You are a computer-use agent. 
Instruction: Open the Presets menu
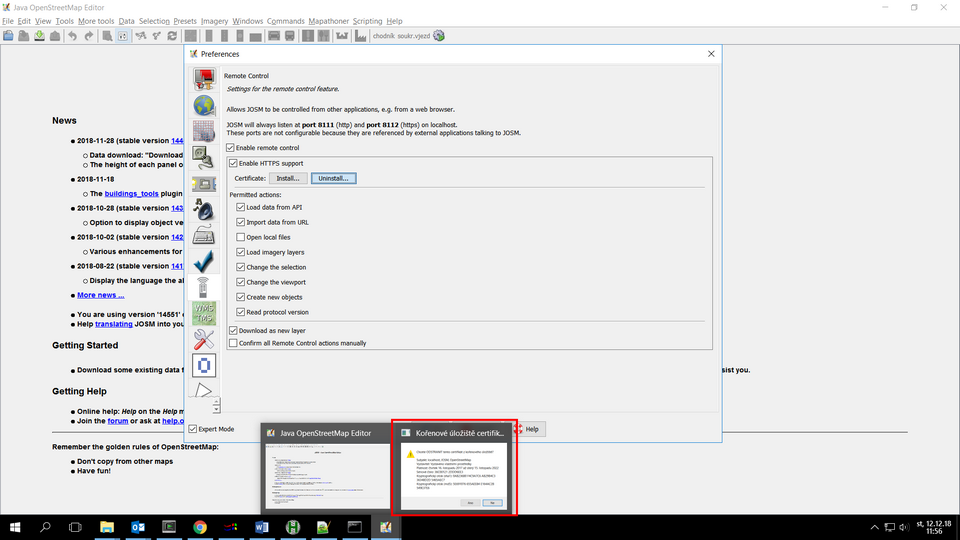(x=184, y=21)
